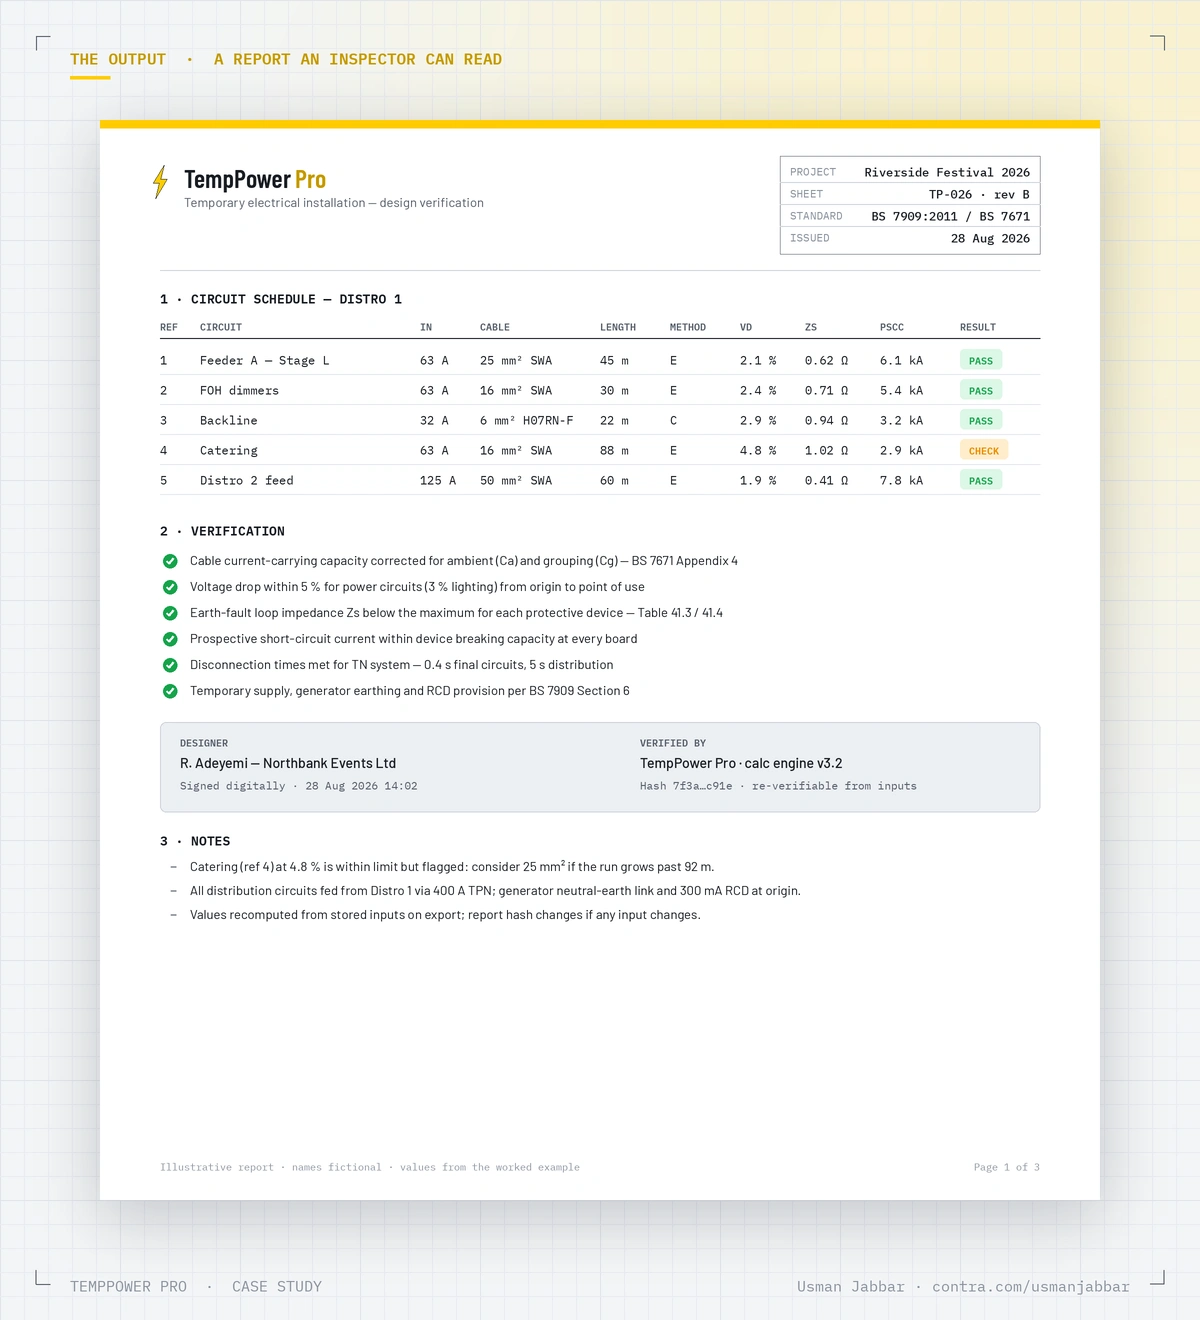The height and width of the screenshot is (1320, 1200).
Task: Select the RESULT column header
Action: [978, 327]
